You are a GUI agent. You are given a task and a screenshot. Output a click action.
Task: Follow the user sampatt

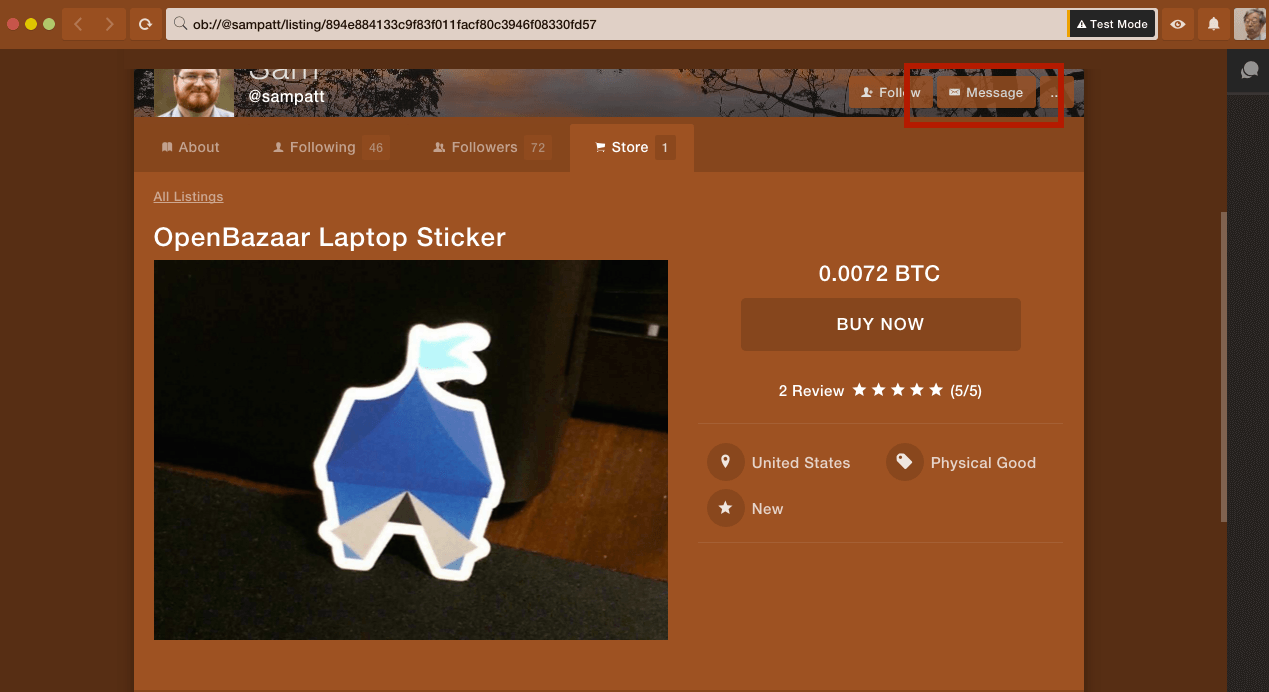tap(890, 93)
